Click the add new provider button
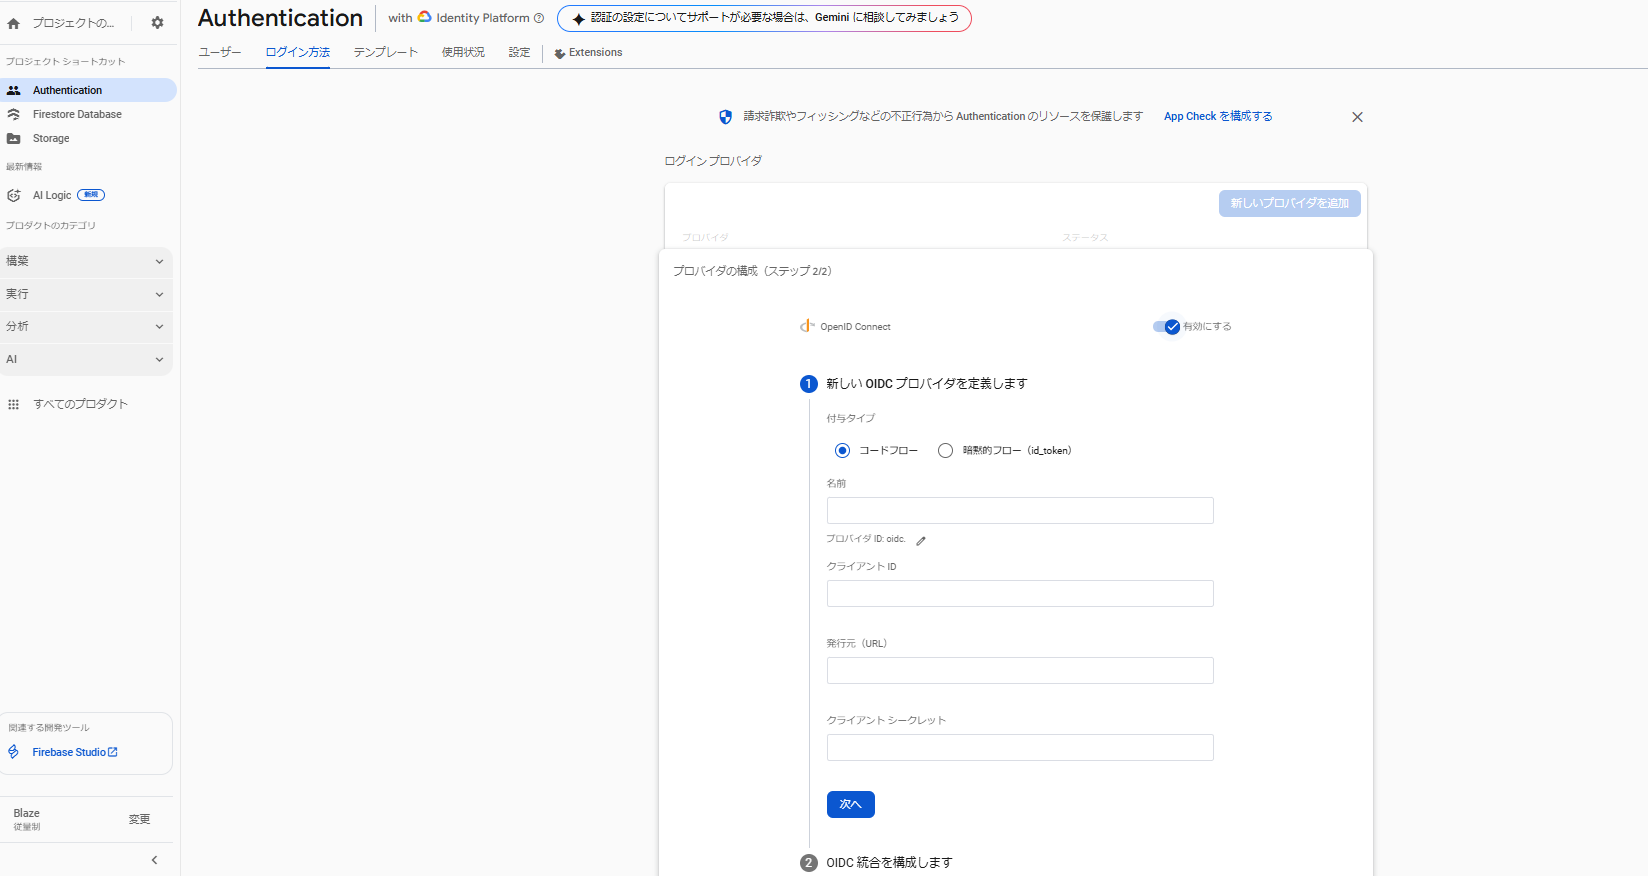The height and width of the screenshot is (876, 1648). point(1289,203)
